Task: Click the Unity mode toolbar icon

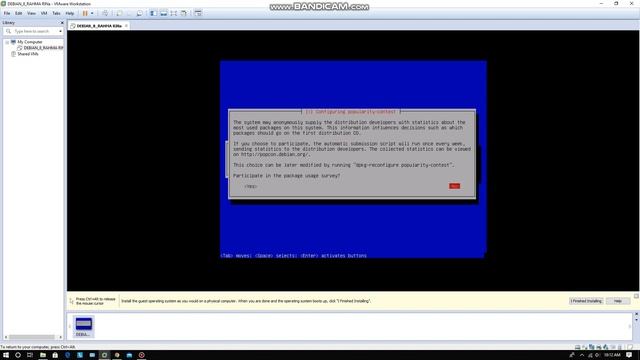Action: (x=184, y=13)
